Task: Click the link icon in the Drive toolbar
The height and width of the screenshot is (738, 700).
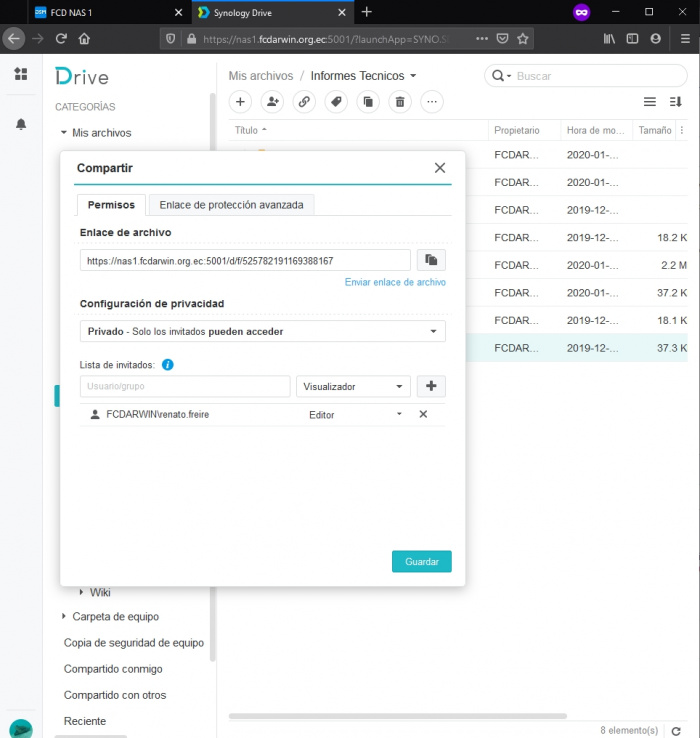Action: [304, 102]
